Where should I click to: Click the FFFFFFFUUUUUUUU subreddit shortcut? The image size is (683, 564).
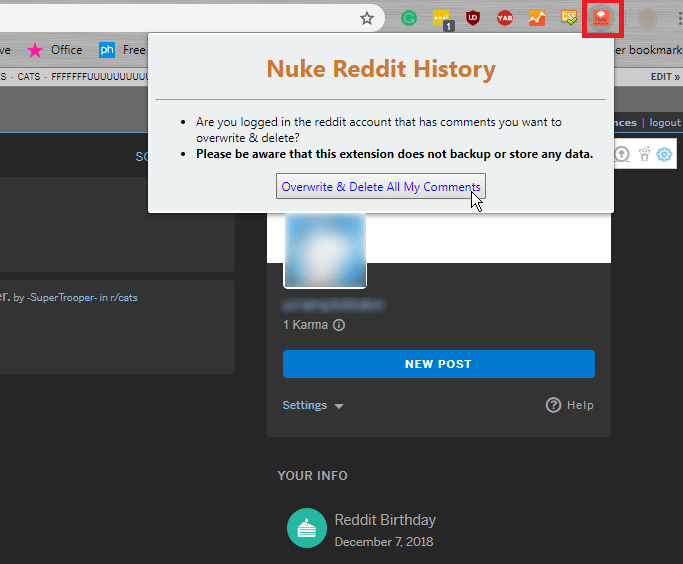point(100,77)
